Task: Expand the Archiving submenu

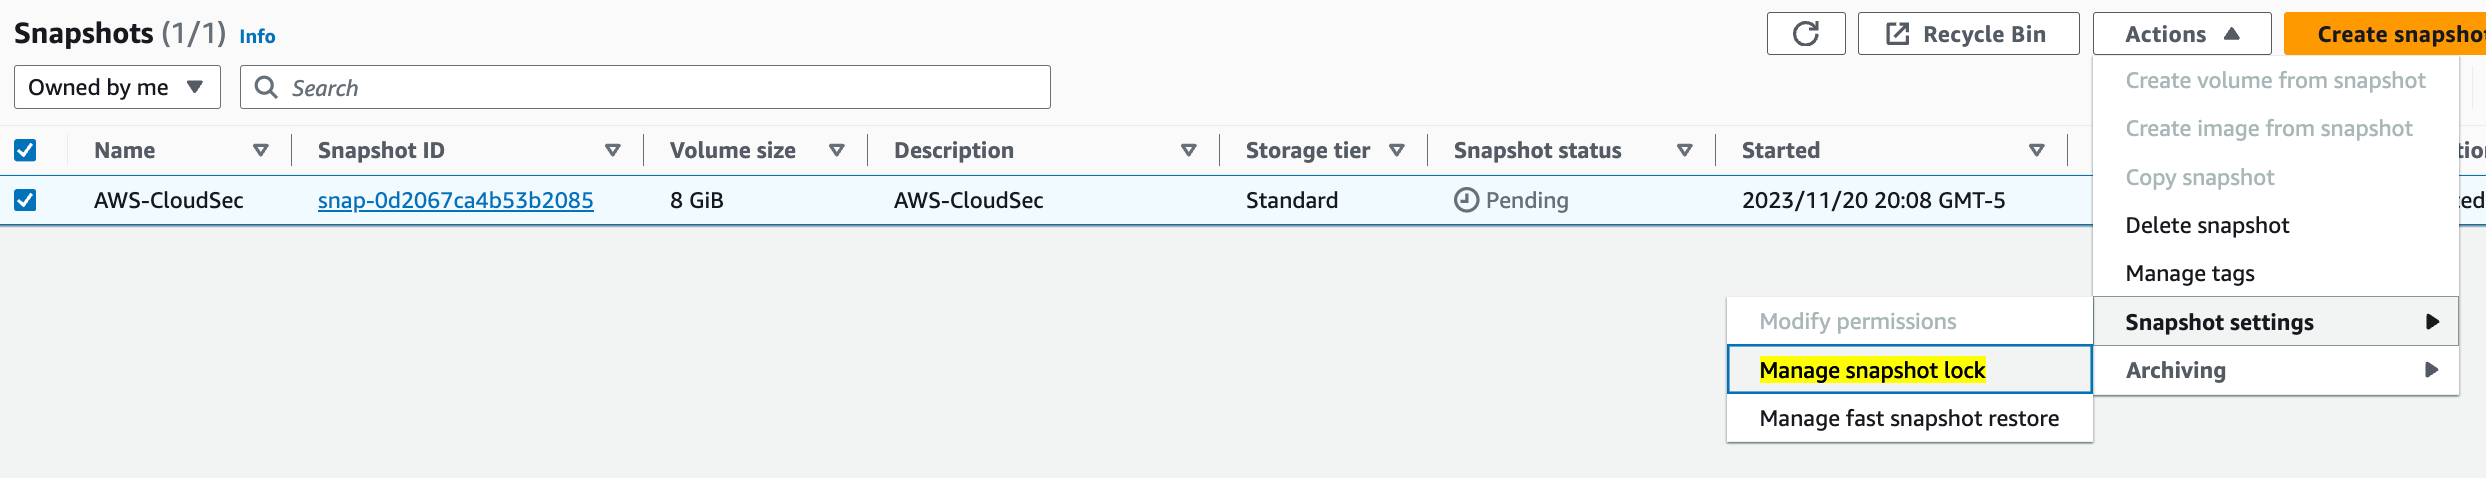Action: tap(2276, 370)
